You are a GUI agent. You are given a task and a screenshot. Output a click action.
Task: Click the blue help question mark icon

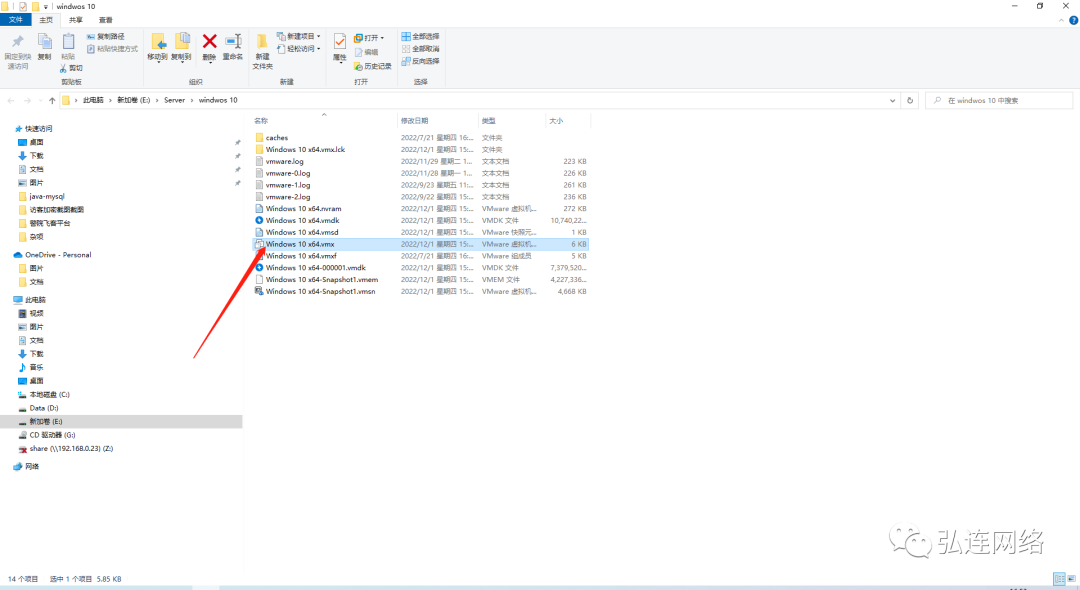(x=1073, y=20)
